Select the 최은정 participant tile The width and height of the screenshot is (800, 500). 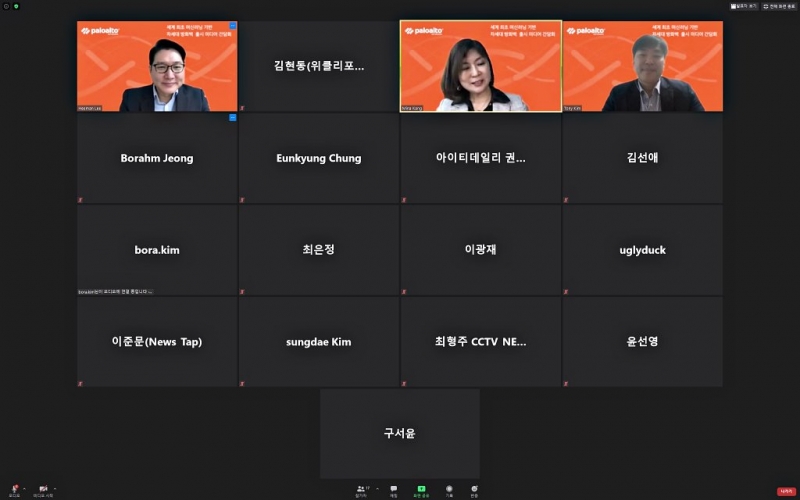pos(319,250)
